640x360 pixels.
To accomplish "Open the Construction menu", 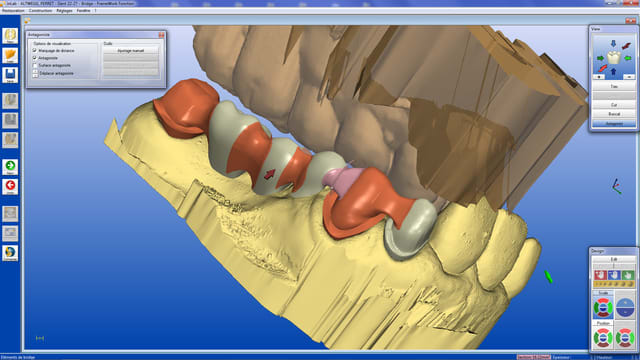I will pos(40,11).
